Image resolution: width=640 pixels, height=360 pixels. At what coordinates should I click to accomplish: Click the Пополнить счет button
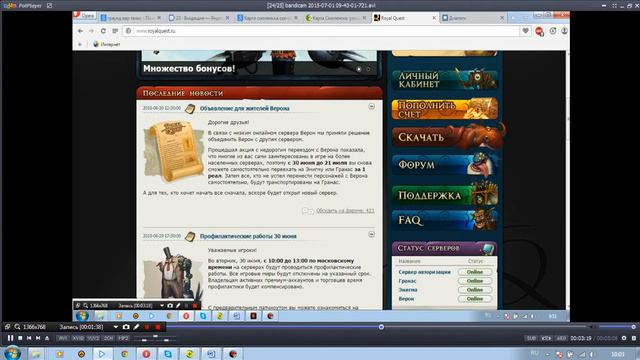click(x=444, y=109)
